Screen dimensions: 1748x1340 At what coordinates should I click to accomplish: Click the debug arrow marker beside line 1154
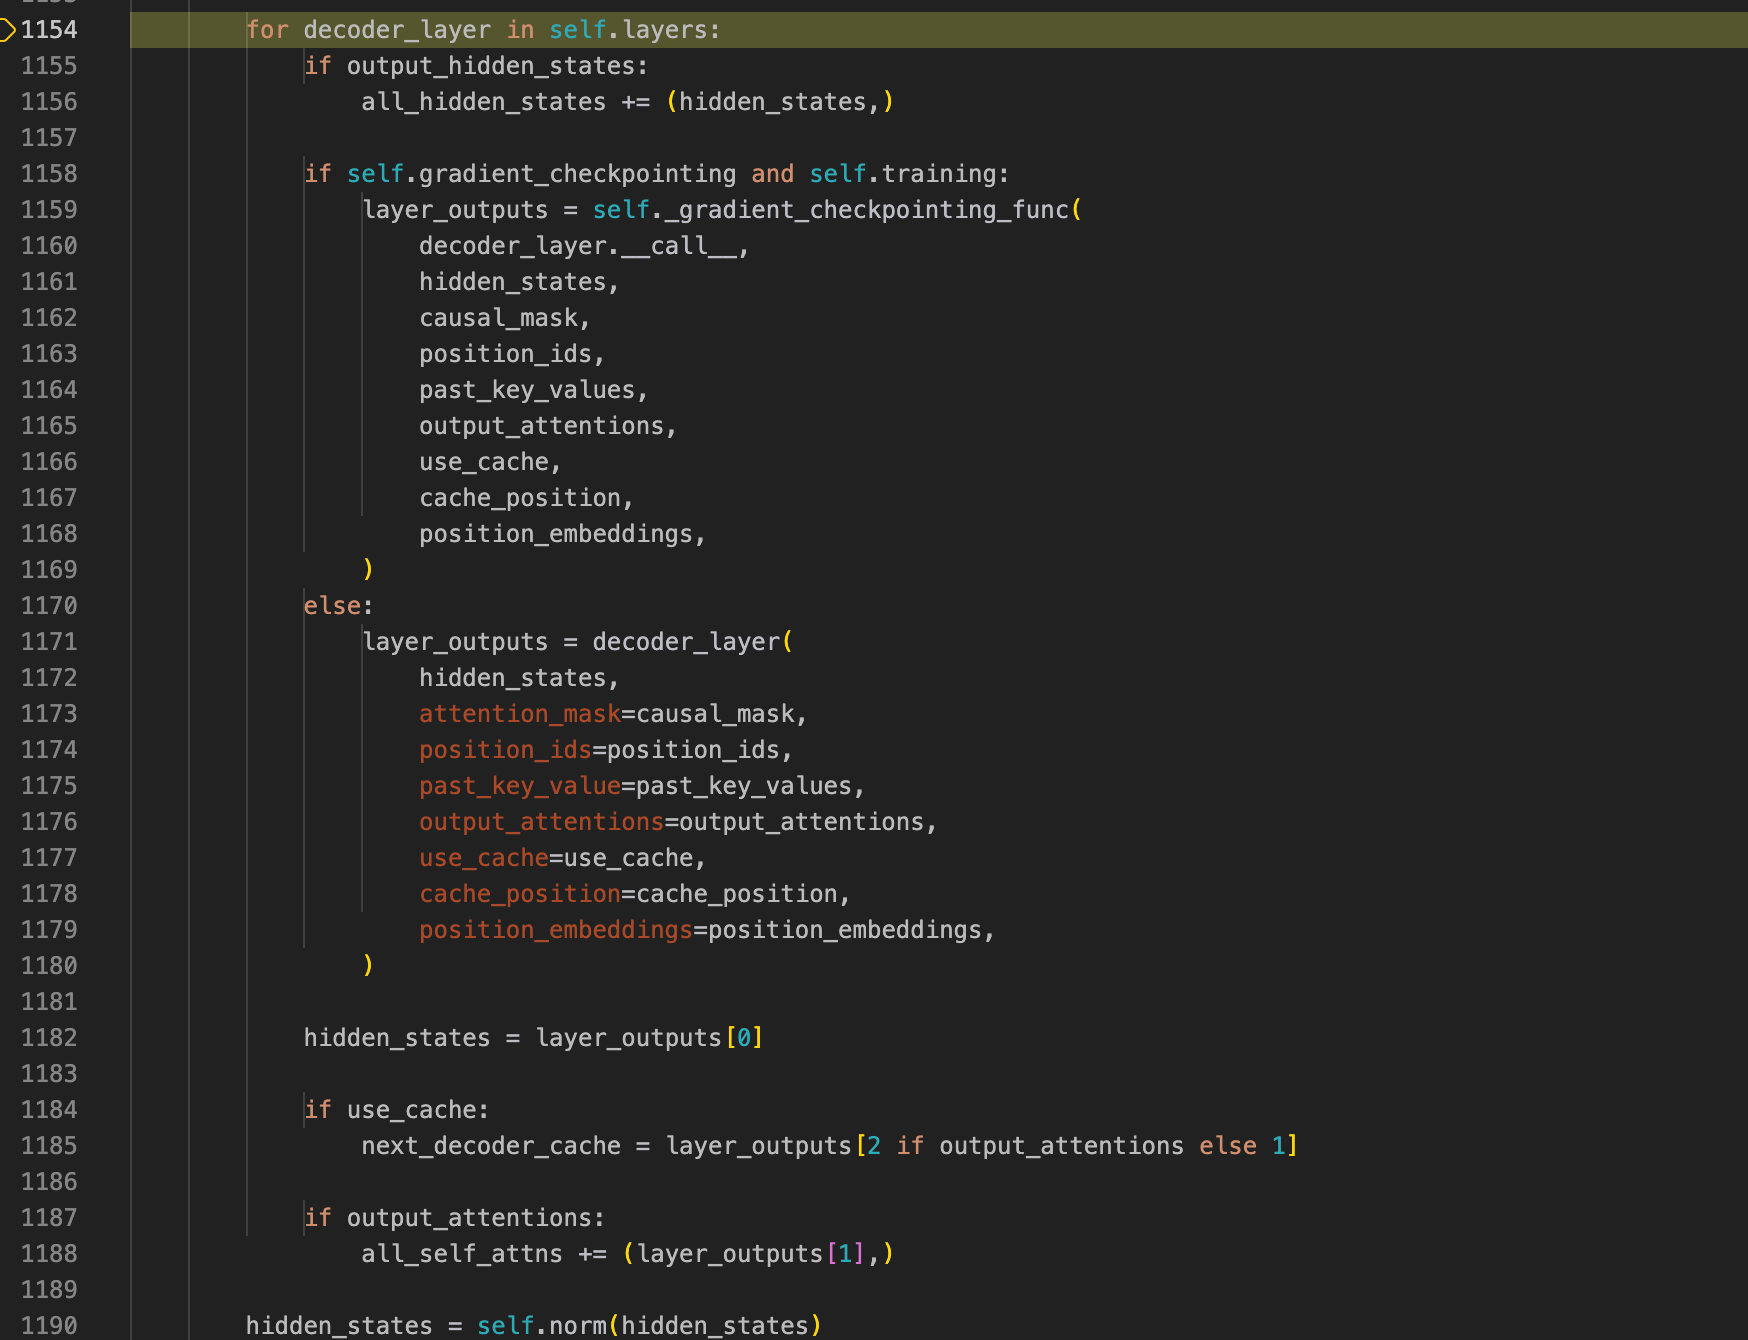coord(8,30)
